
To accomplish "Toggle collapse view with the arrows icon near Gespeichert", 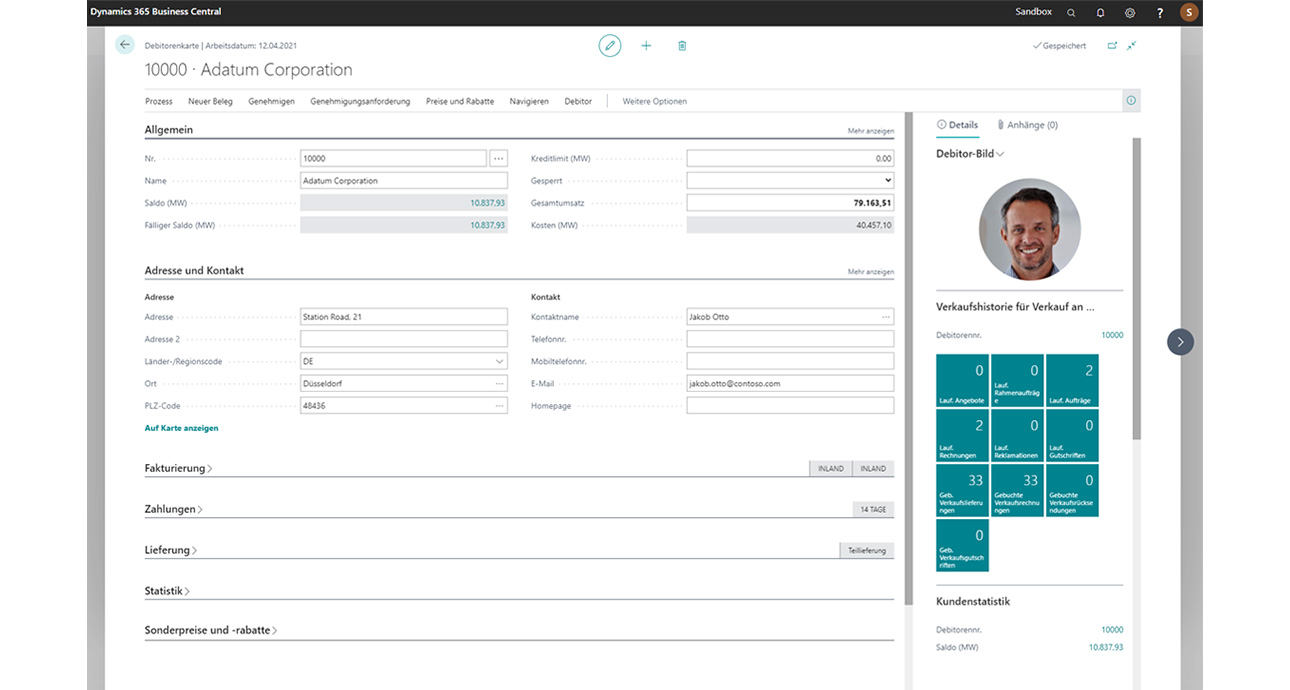I will [x=1131, y=45].
